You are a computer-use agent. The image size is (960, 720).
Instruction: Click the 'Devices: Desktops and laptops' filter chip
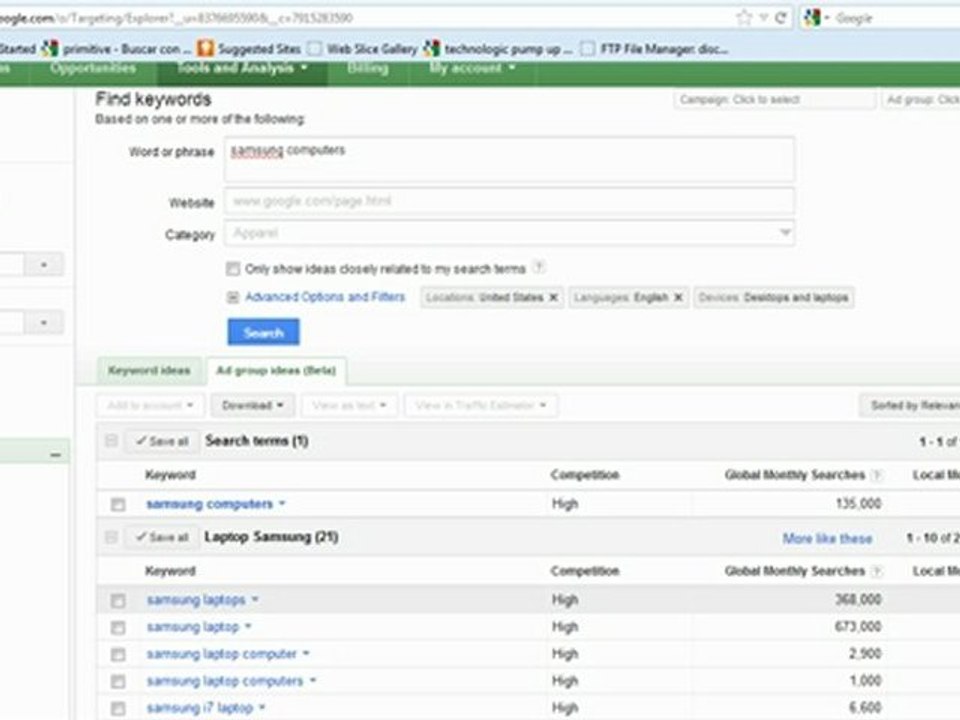773,298
